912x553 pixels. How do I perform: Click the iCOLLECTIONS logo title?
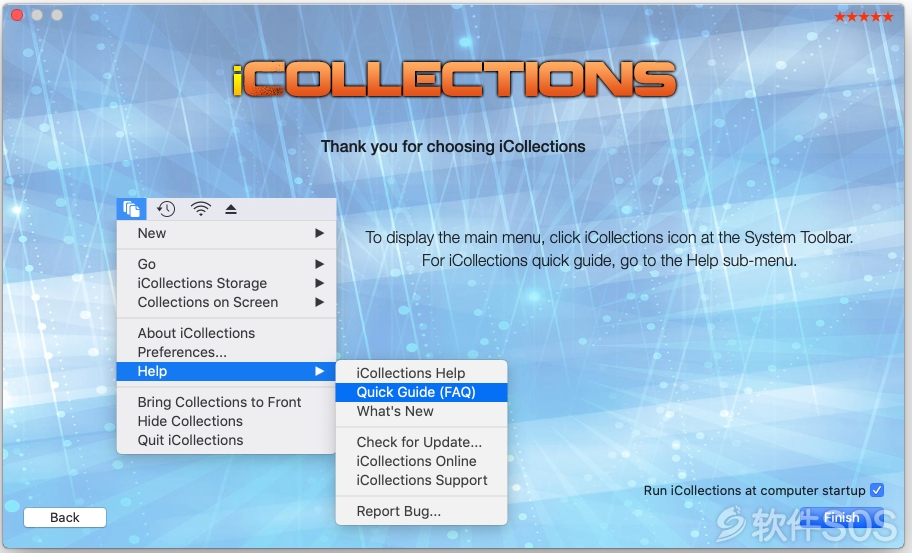pyautogui.click(x=454, y=79)
